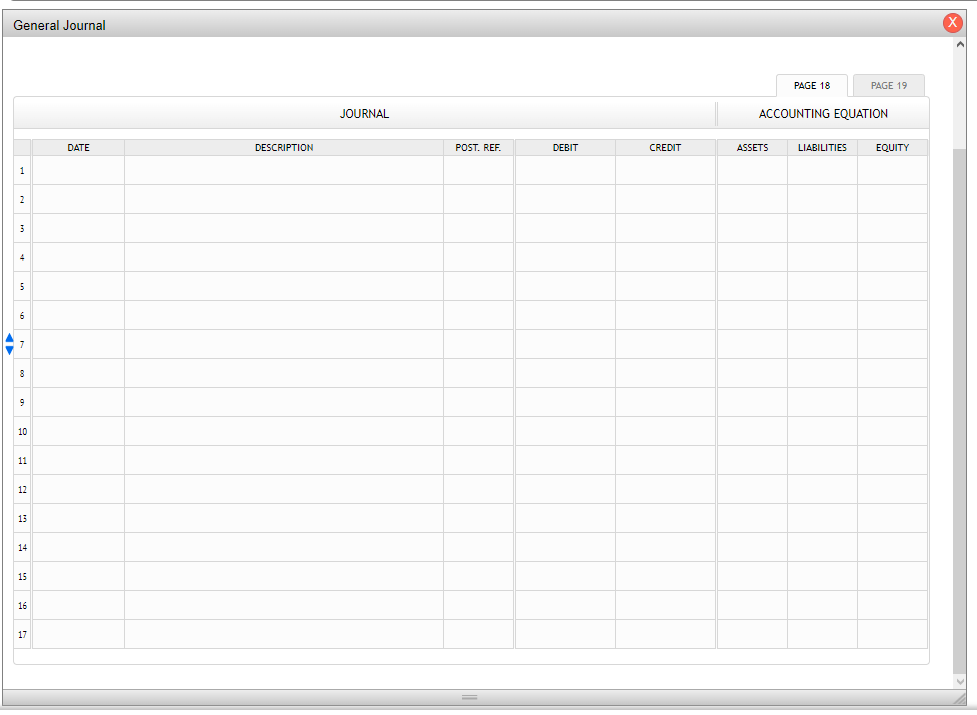This screenshot has width=977, height=715.
Task: Click the DEBIT column header
Action: 565,148
